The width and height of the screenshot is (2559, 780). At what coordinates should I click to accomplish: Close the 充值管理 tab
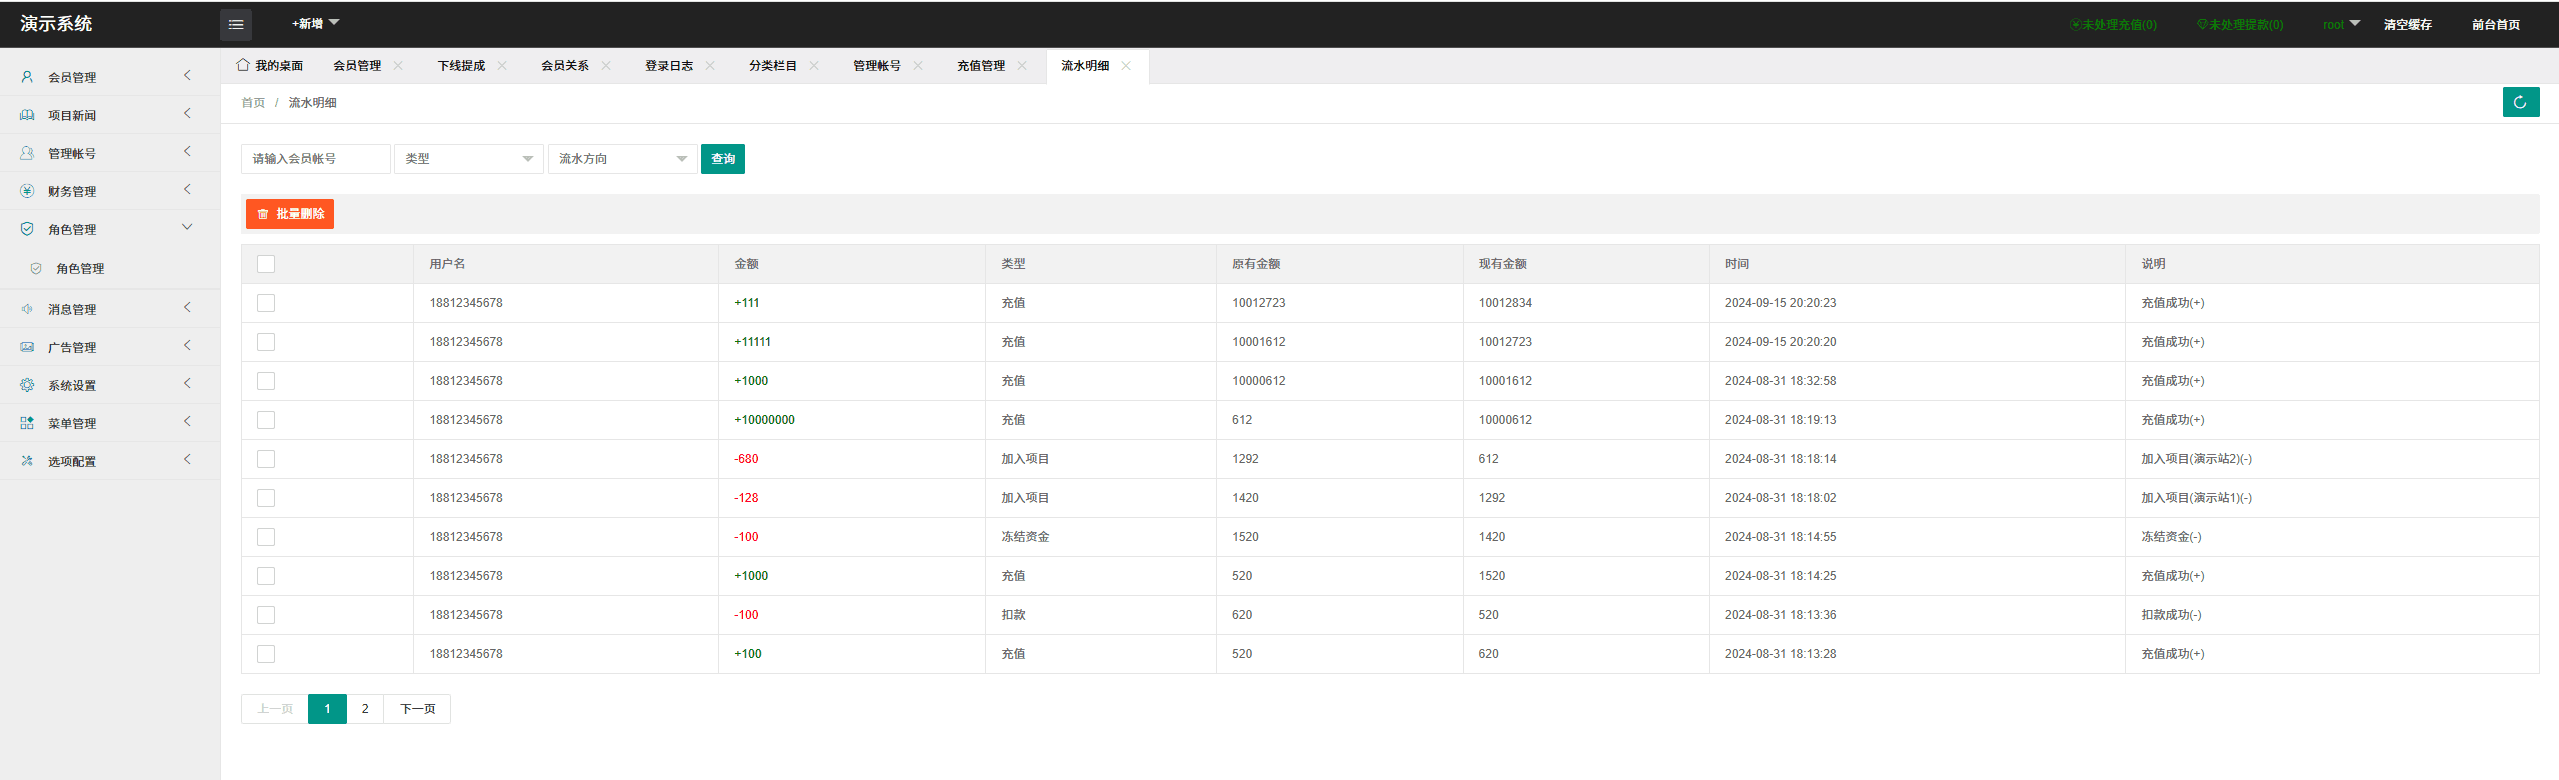click(1022, 66)
